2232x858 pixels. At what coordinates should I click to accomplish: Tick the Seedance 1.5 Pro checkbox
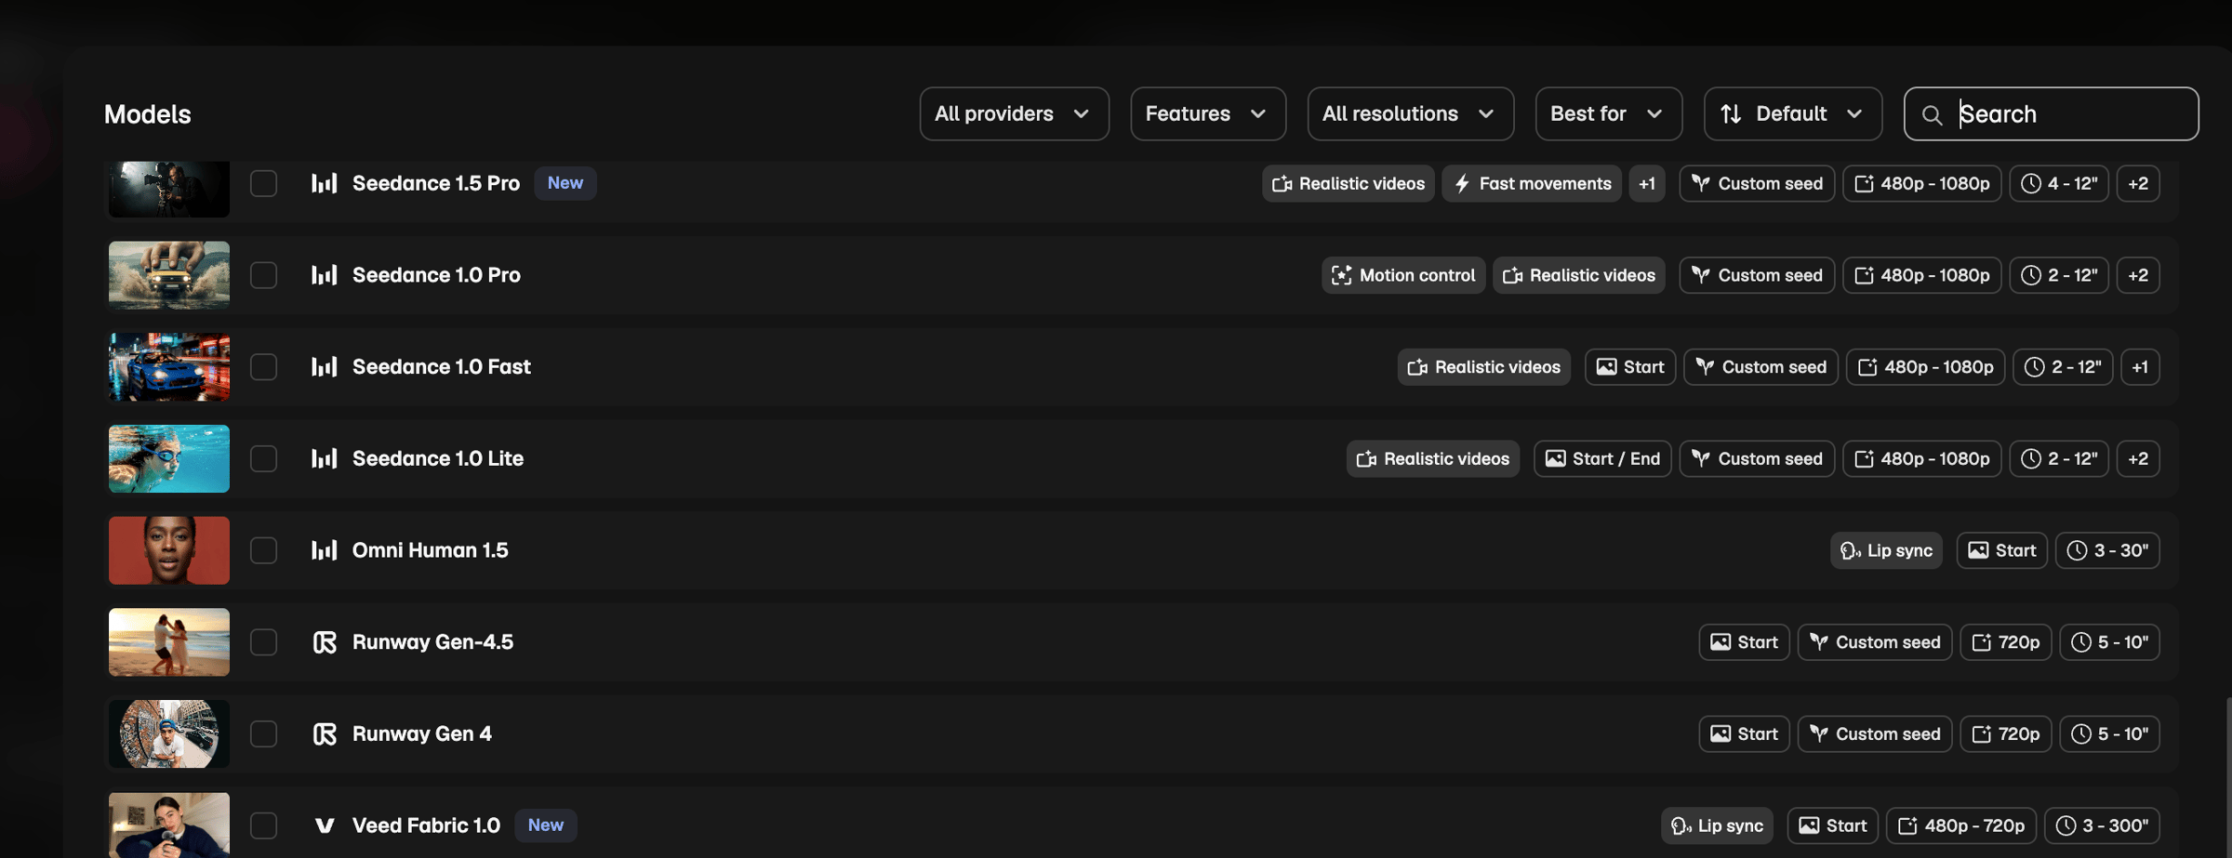click(x=264, y=184)
